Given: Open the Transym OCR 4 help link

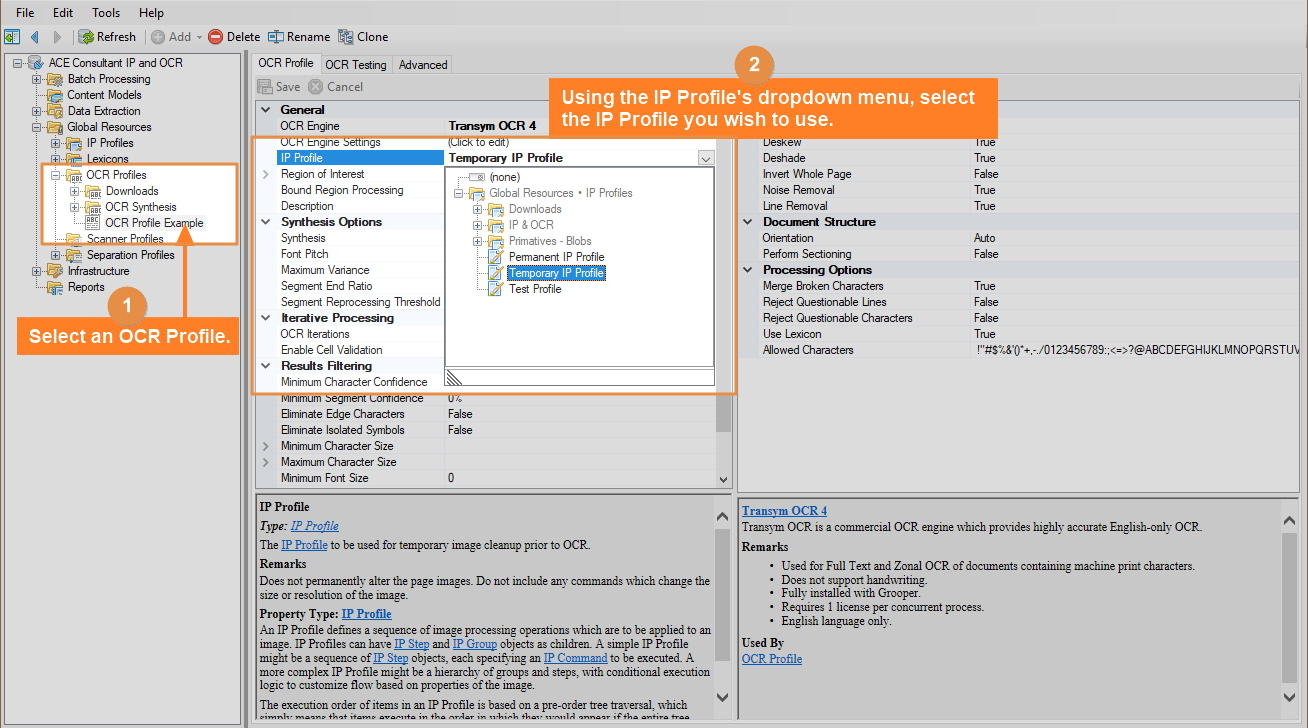Looking at the screenshot, I should (784, 511).
